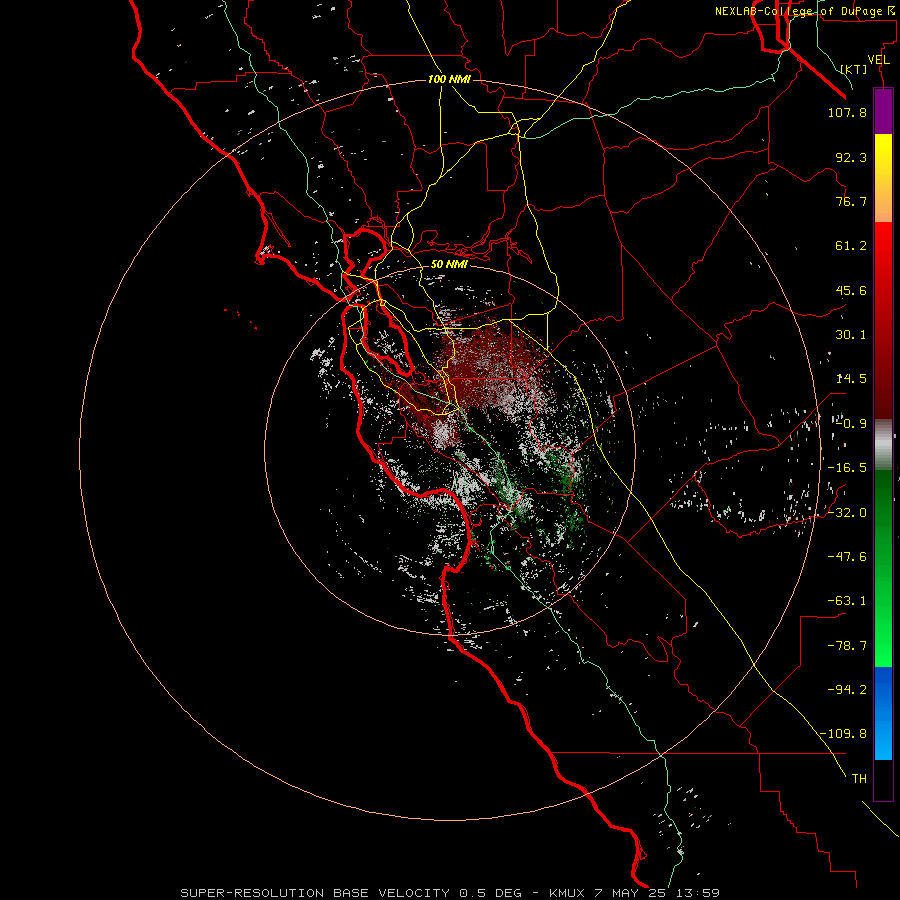Click the 50 NMI range ring label

(449, 264)
